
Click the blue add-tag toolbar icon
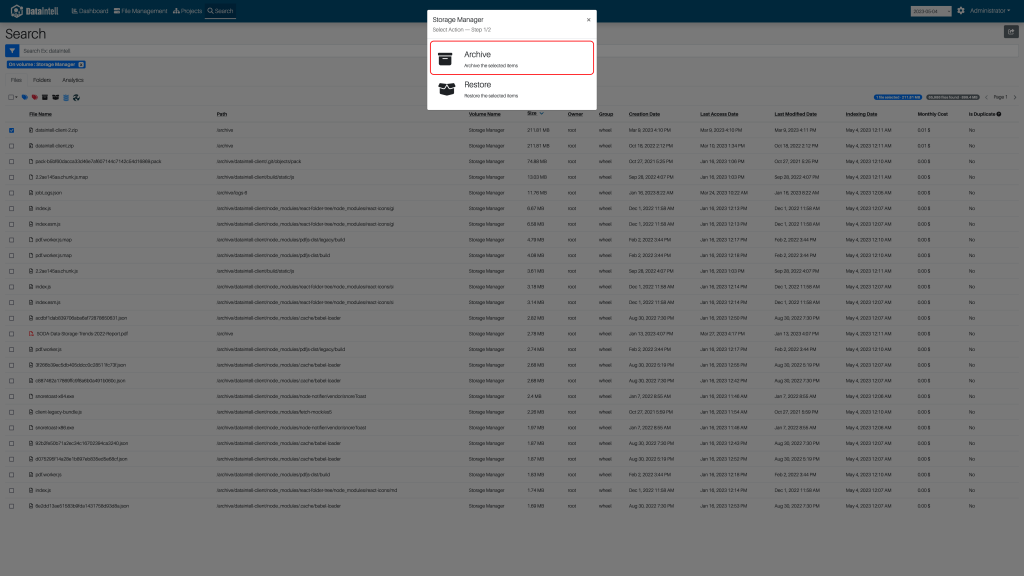(25, 97)
